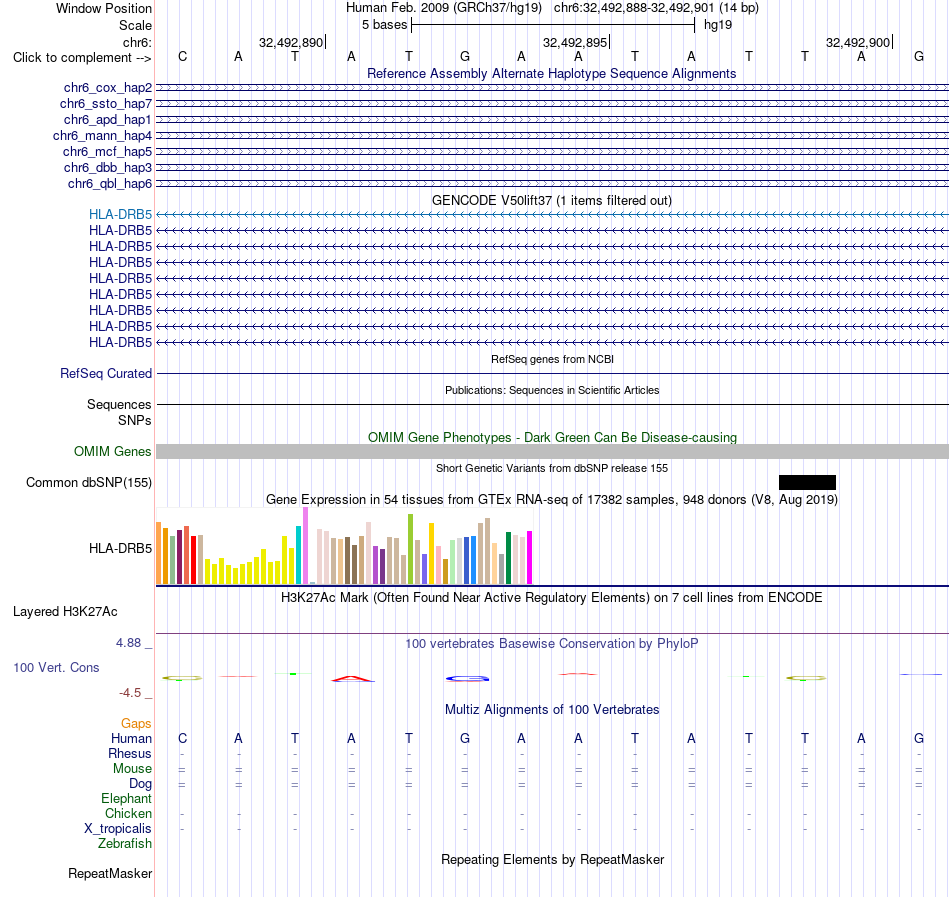Select the 4.88 PhyloP upper scale value
This screenshot has height=897, width=950.
point(128,643)
